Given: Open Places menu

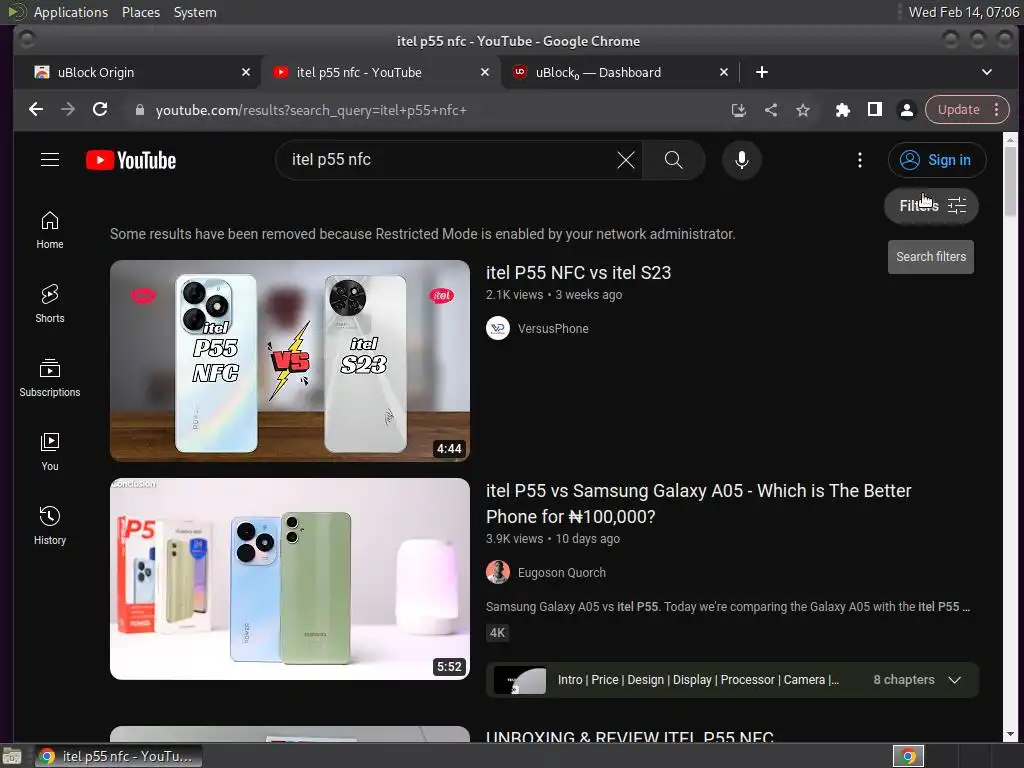Looking at the screenshot, I should (140, 12).
